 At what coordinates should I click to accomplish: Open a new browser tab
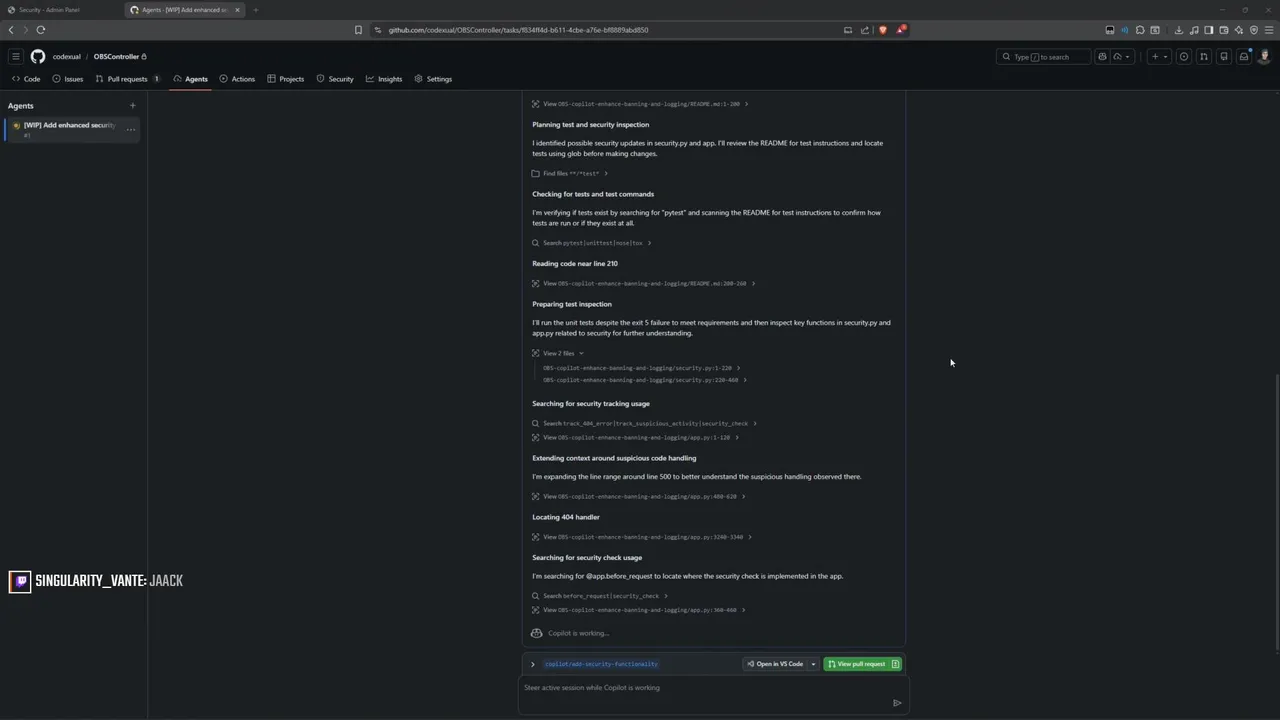coord(255,10)
